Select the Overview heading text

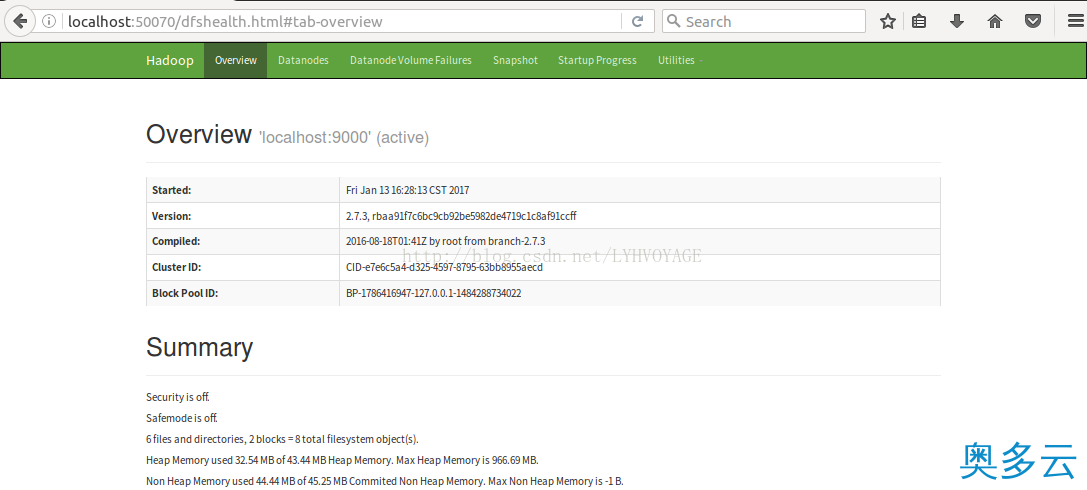[198, 134]
